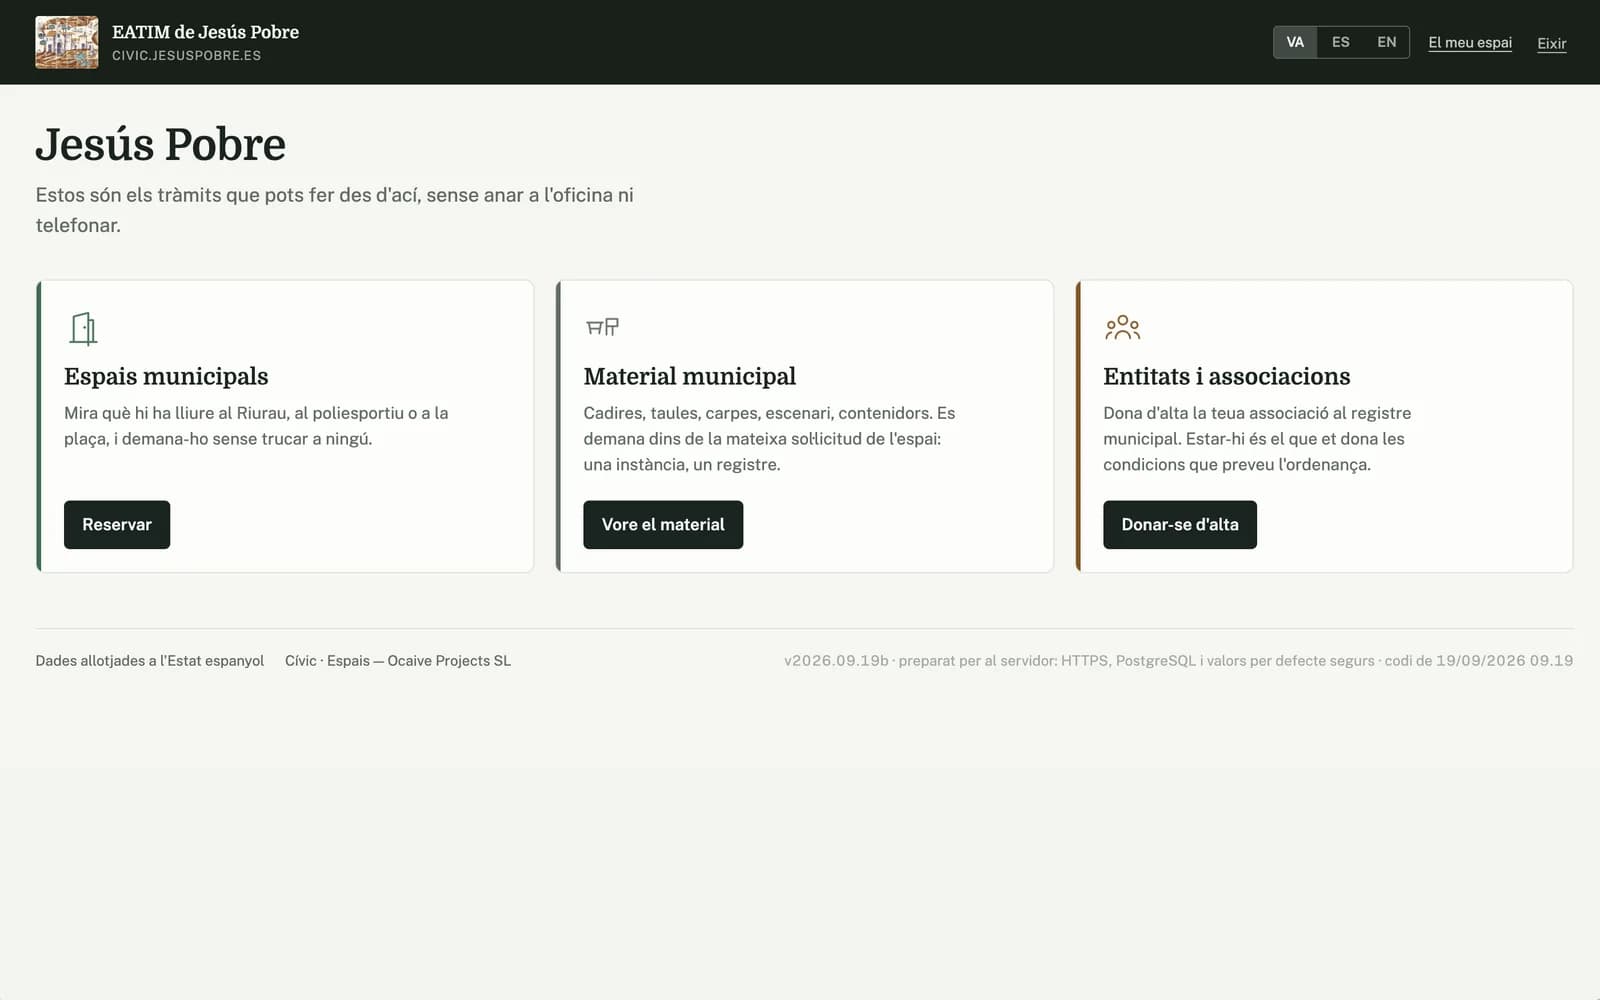This screenshot has height=1000, width=1600.
Task: Click description starting 'Dona d'alta la teua associació'
Action: [1257, 439]
